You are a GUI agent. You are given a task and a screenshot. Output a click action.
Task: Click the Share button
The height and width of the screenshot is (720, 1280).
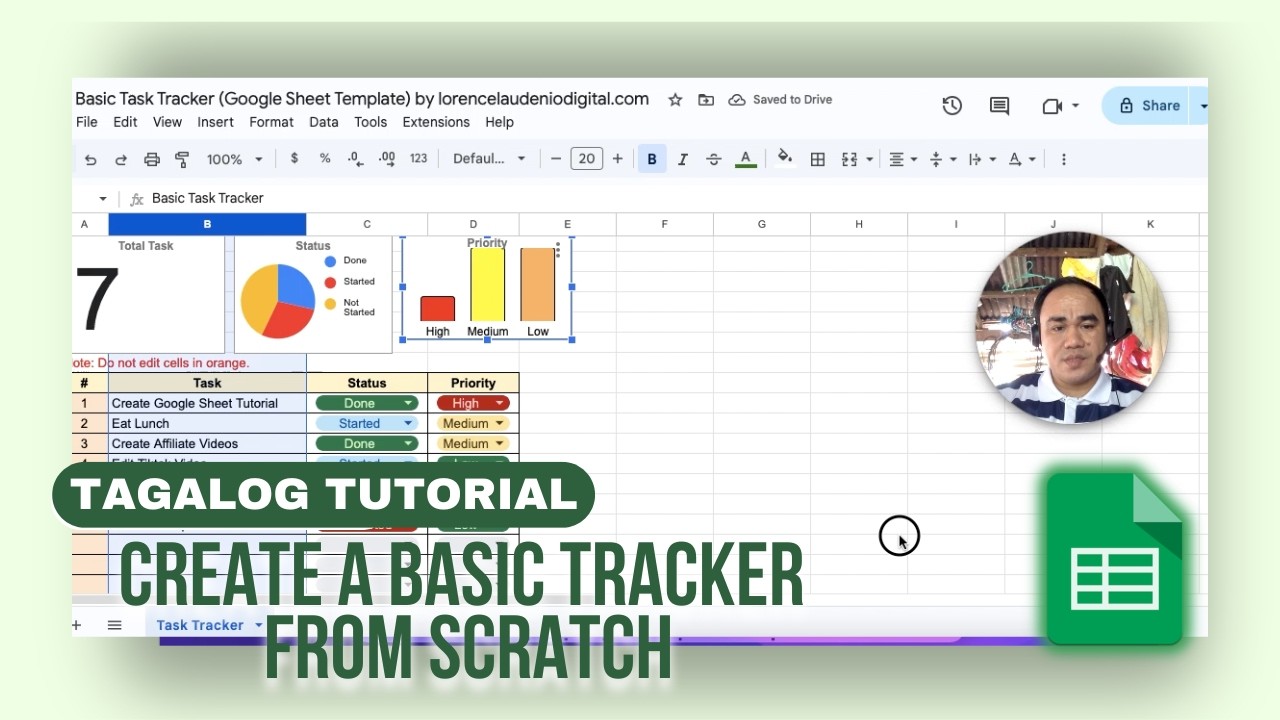[x=1149, y=105]
